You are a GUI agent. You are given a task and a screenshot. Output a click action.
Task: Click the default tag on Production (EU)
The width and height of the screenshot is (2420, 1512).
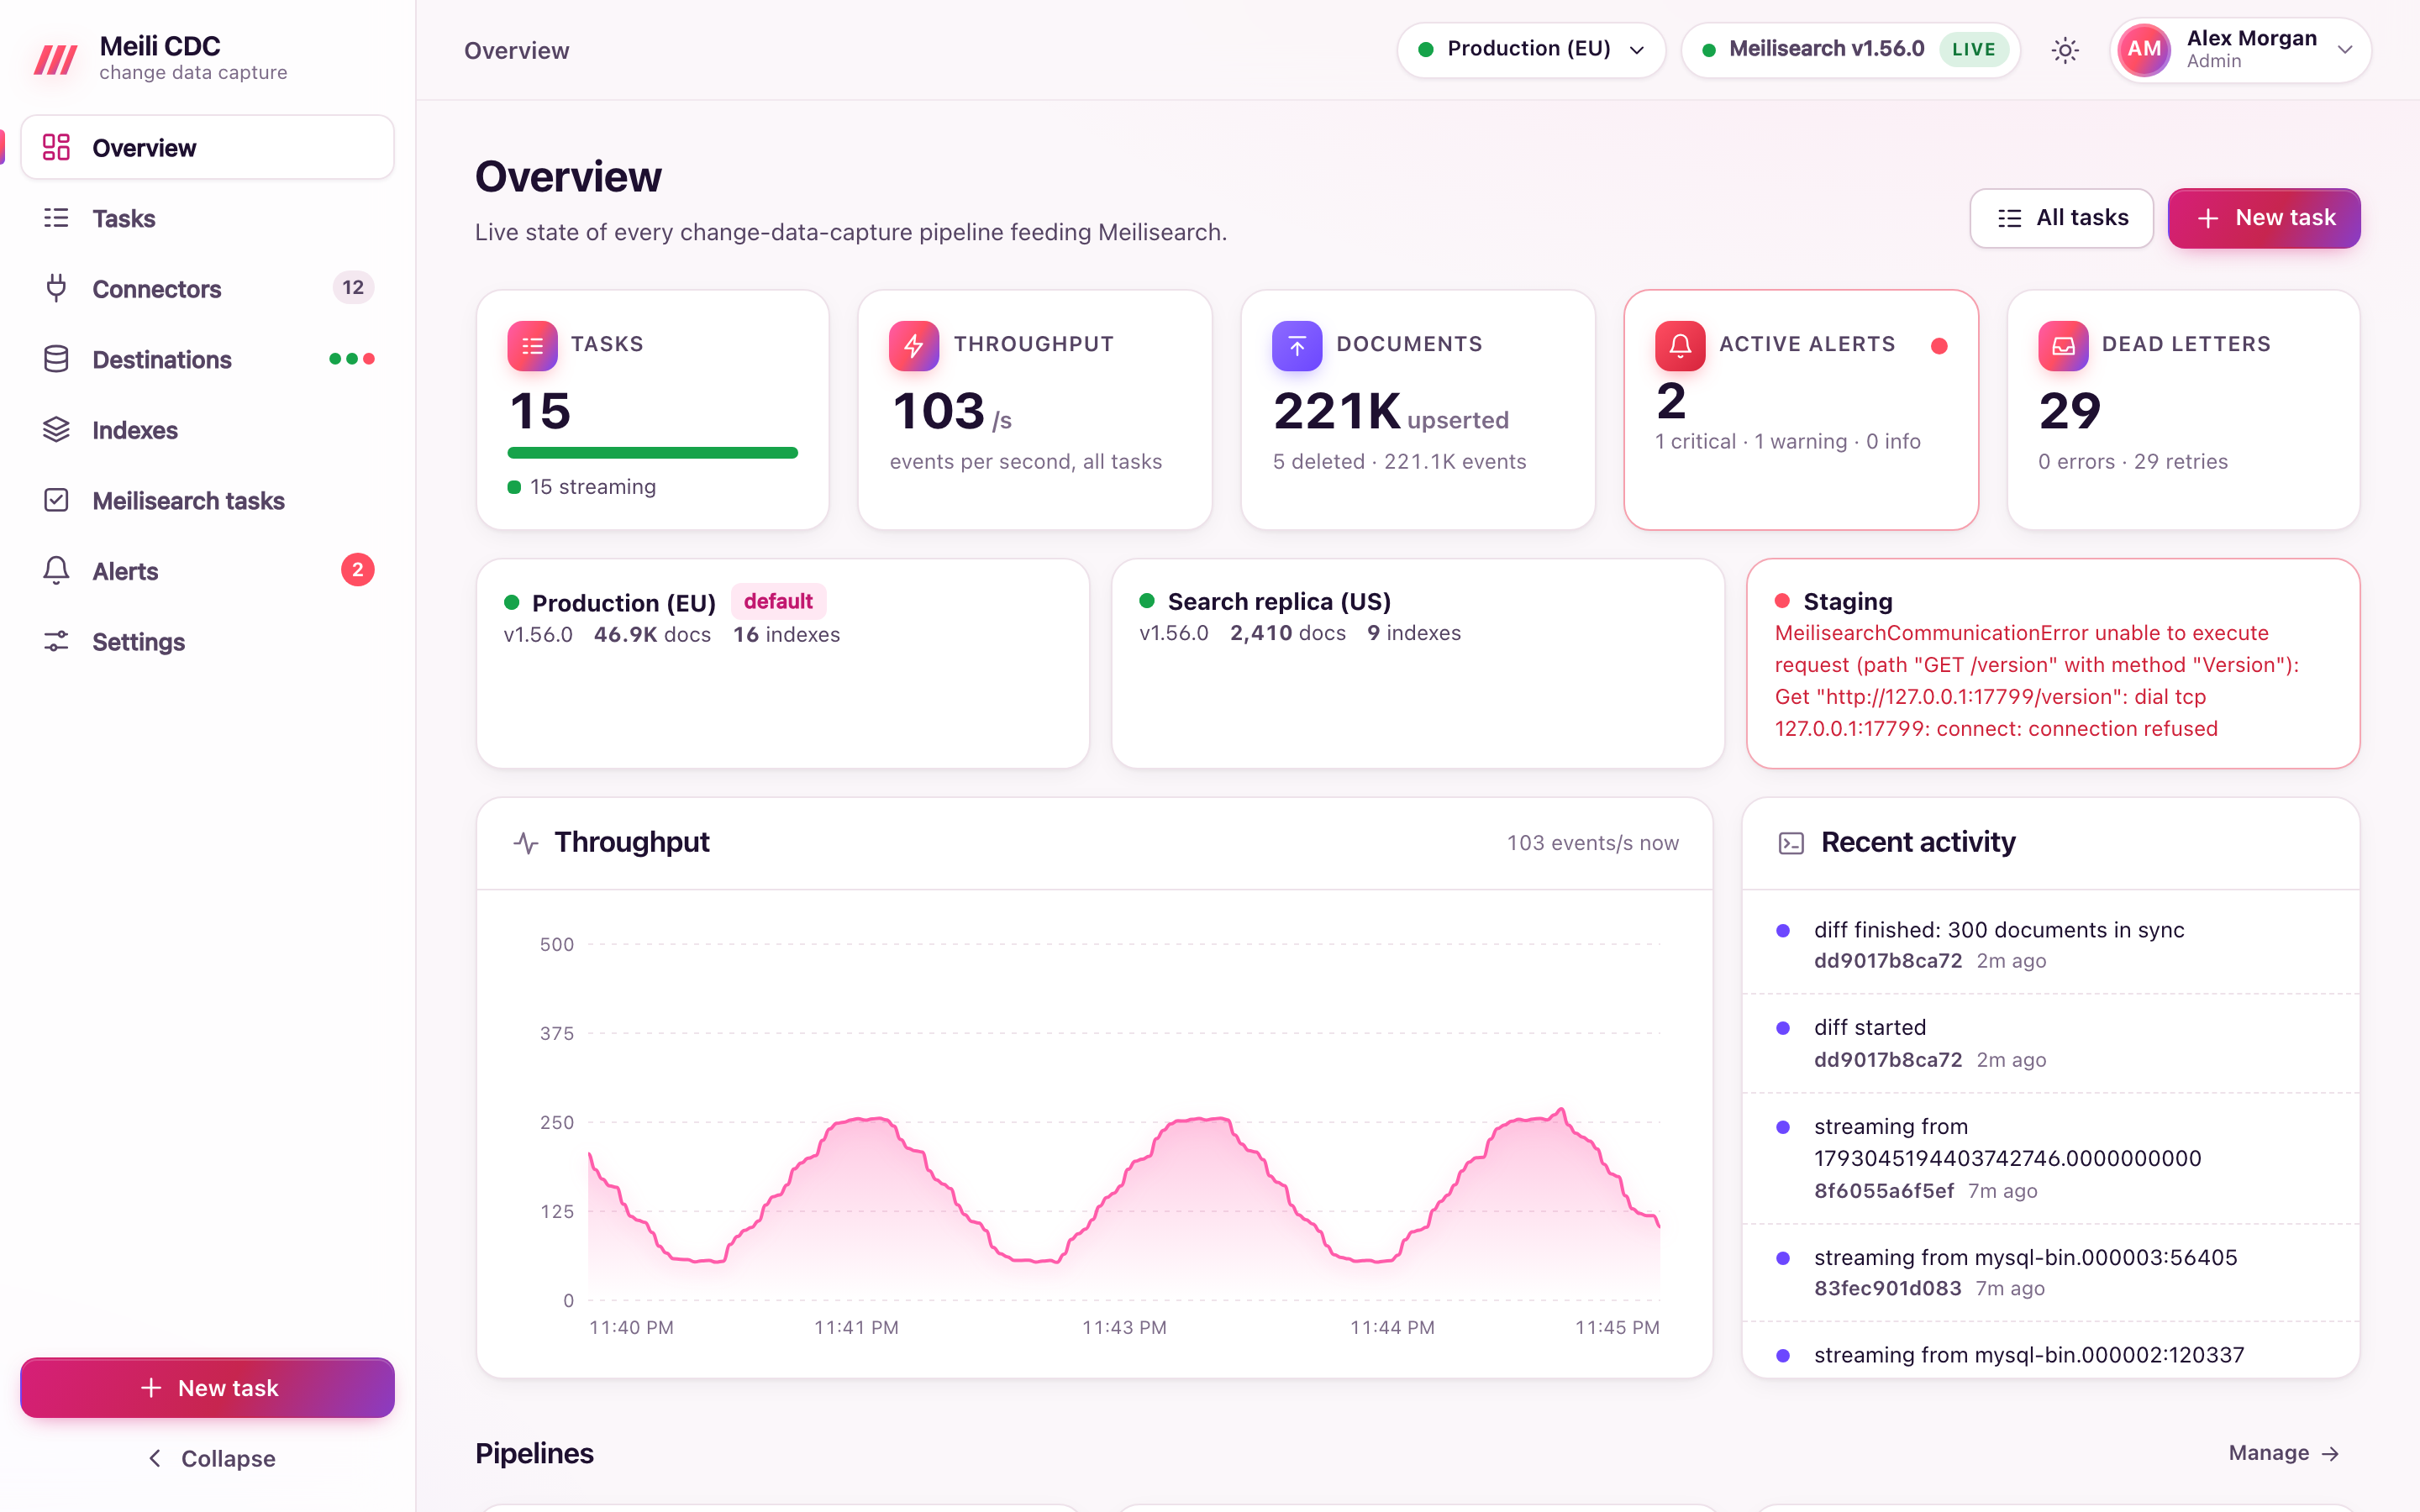click(778, 602)
